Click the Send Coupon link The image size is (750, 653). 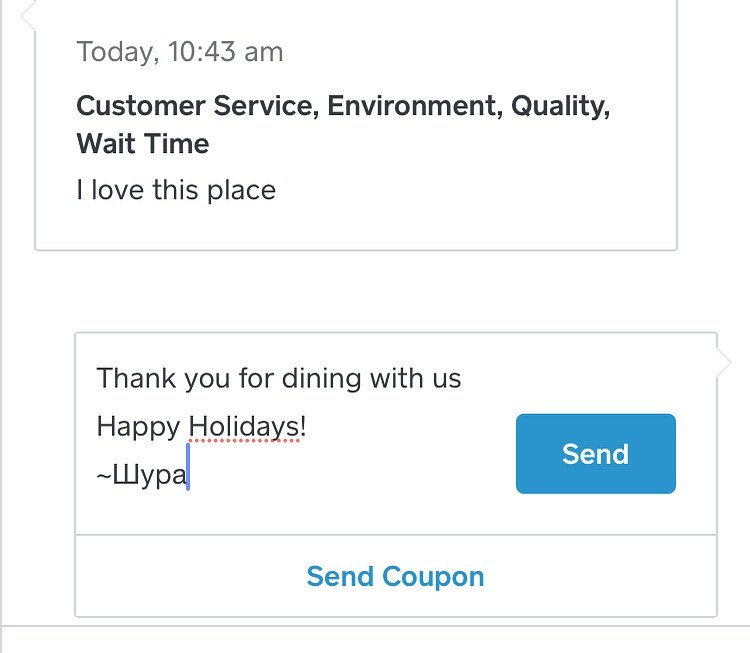pyautogui.click(x=395, y=577)
